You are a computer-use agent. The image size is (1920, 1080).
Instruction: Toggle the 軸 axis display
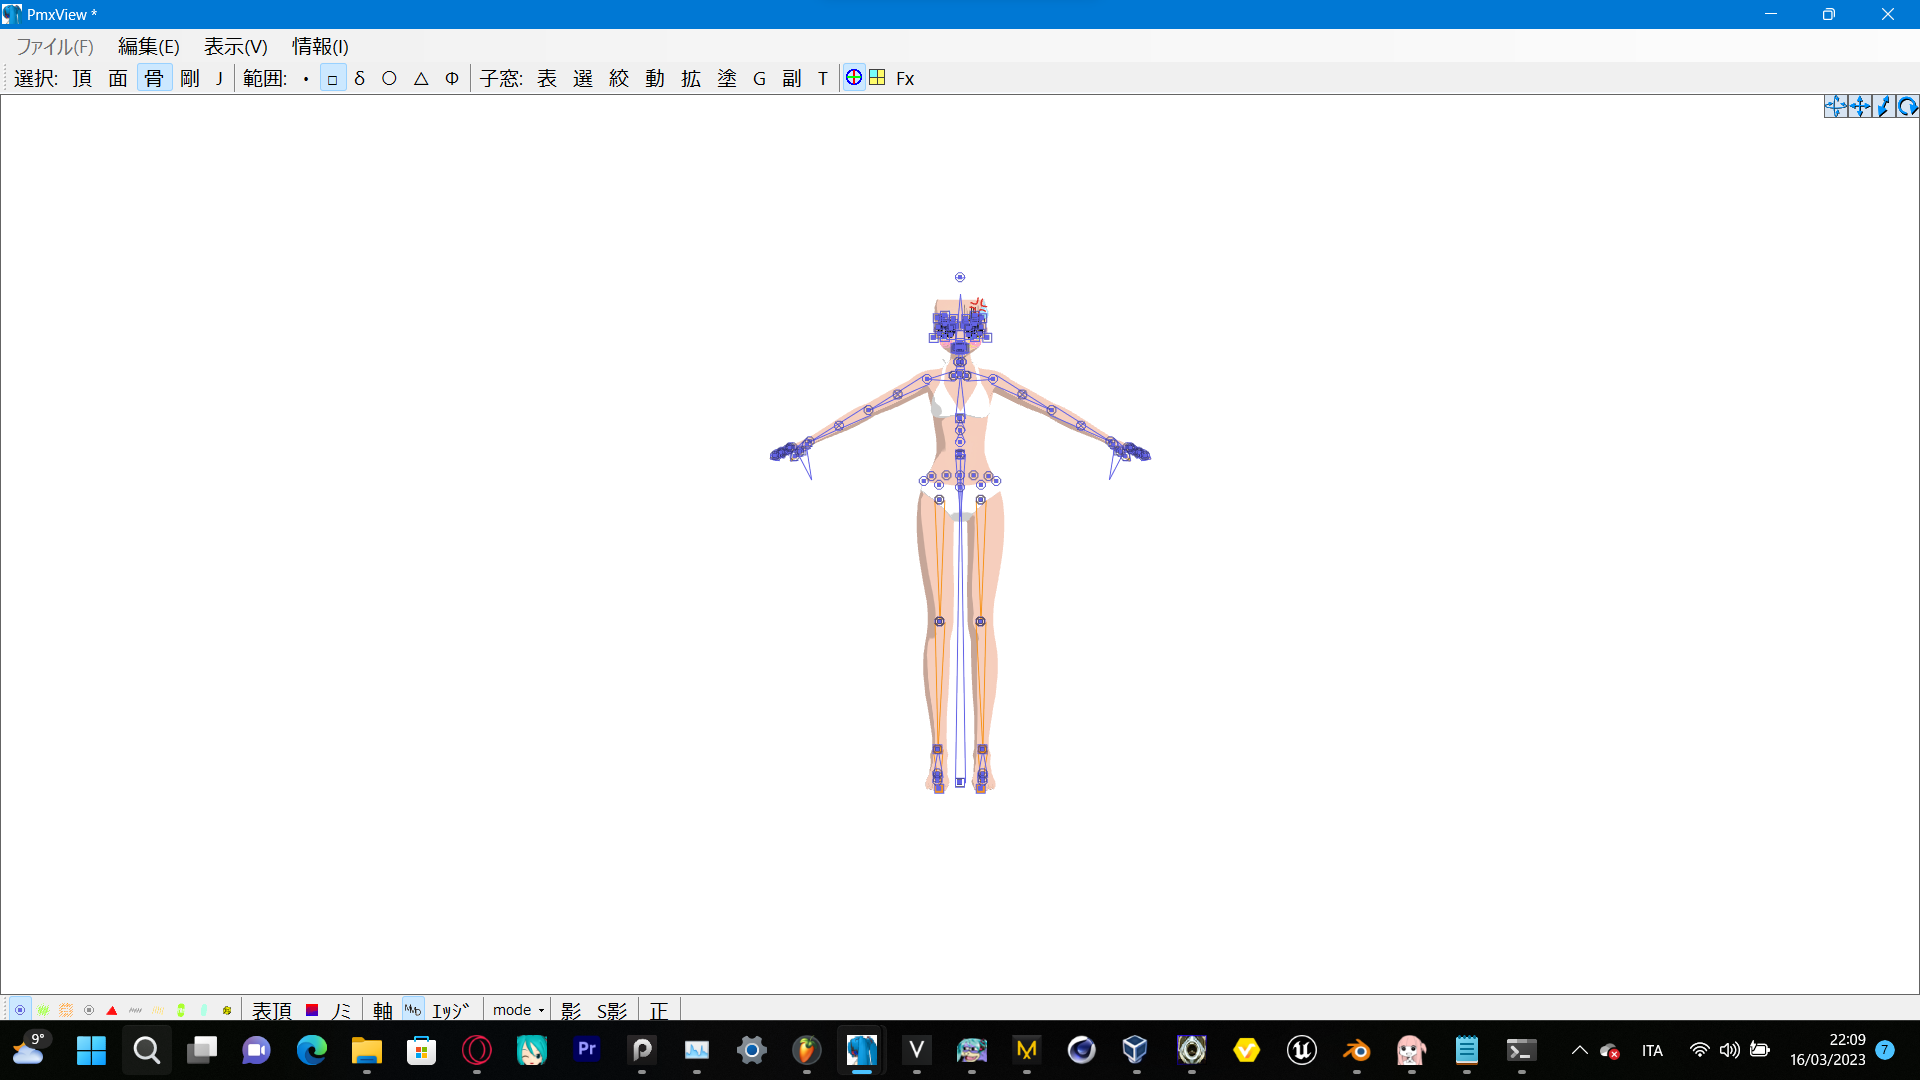tap(383, 1010)
